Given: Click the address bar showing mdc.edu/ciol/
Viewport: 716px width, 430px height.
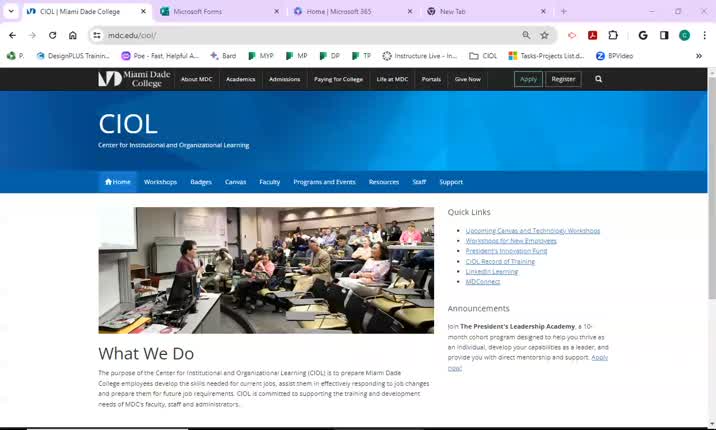Looking at the screenshot, I should 300,35.
